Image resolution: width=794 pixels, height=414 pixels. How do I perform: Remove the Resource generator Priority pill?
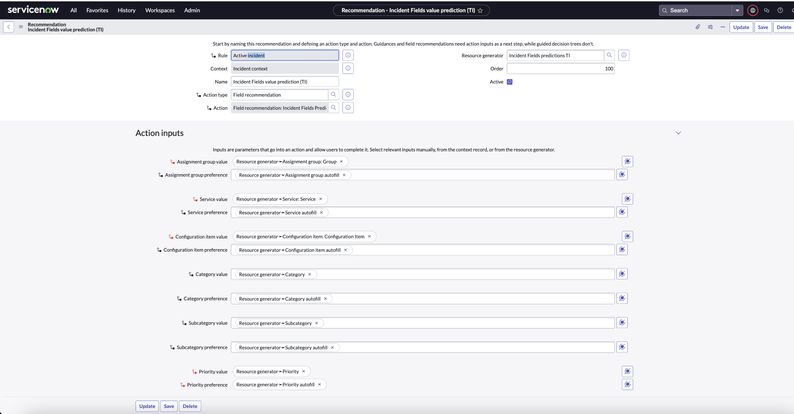click(303, 371)
